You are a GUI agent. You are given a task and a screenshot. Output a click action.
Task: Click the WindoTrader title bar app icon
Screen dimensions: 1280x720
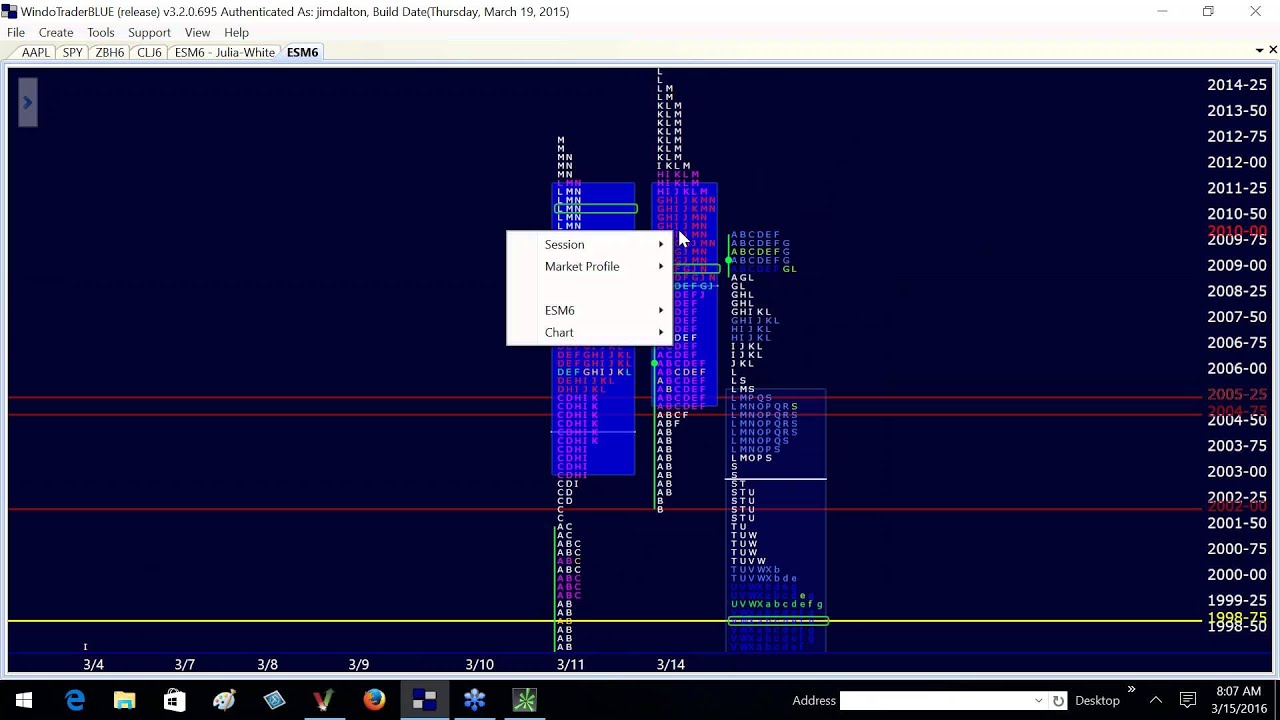[x=9, y=11]
